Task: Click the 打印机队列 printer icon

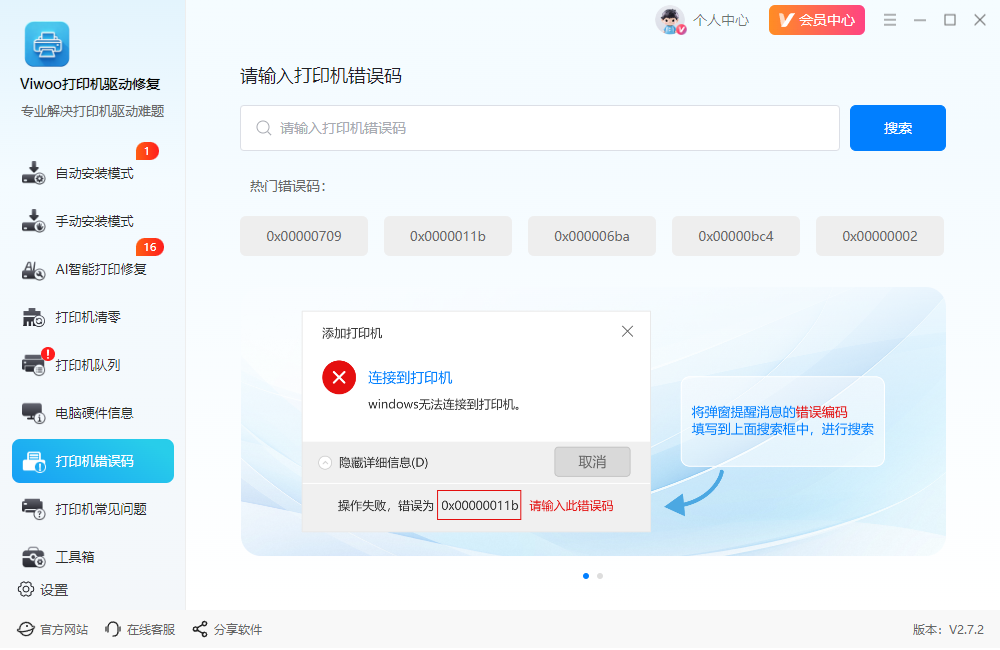Action: 33,364
